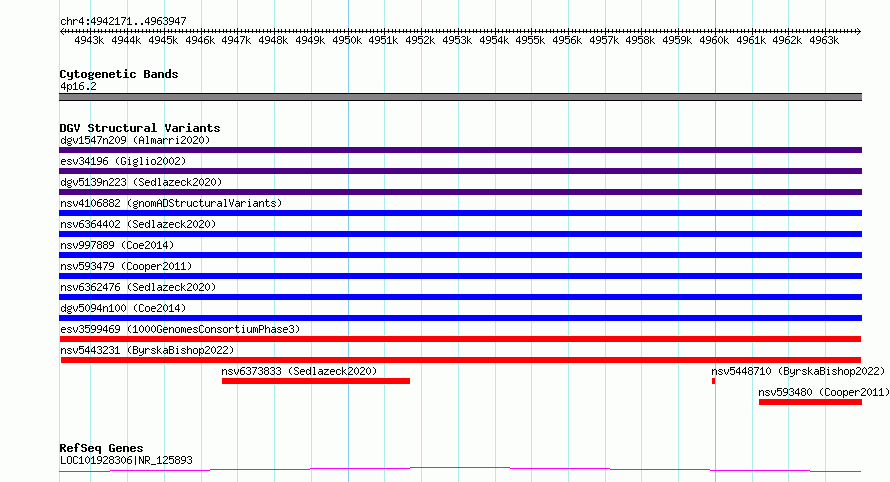Click the 4961k ruler tick label
The height and width of the screenshot is (482, 890).
point(751,40)
